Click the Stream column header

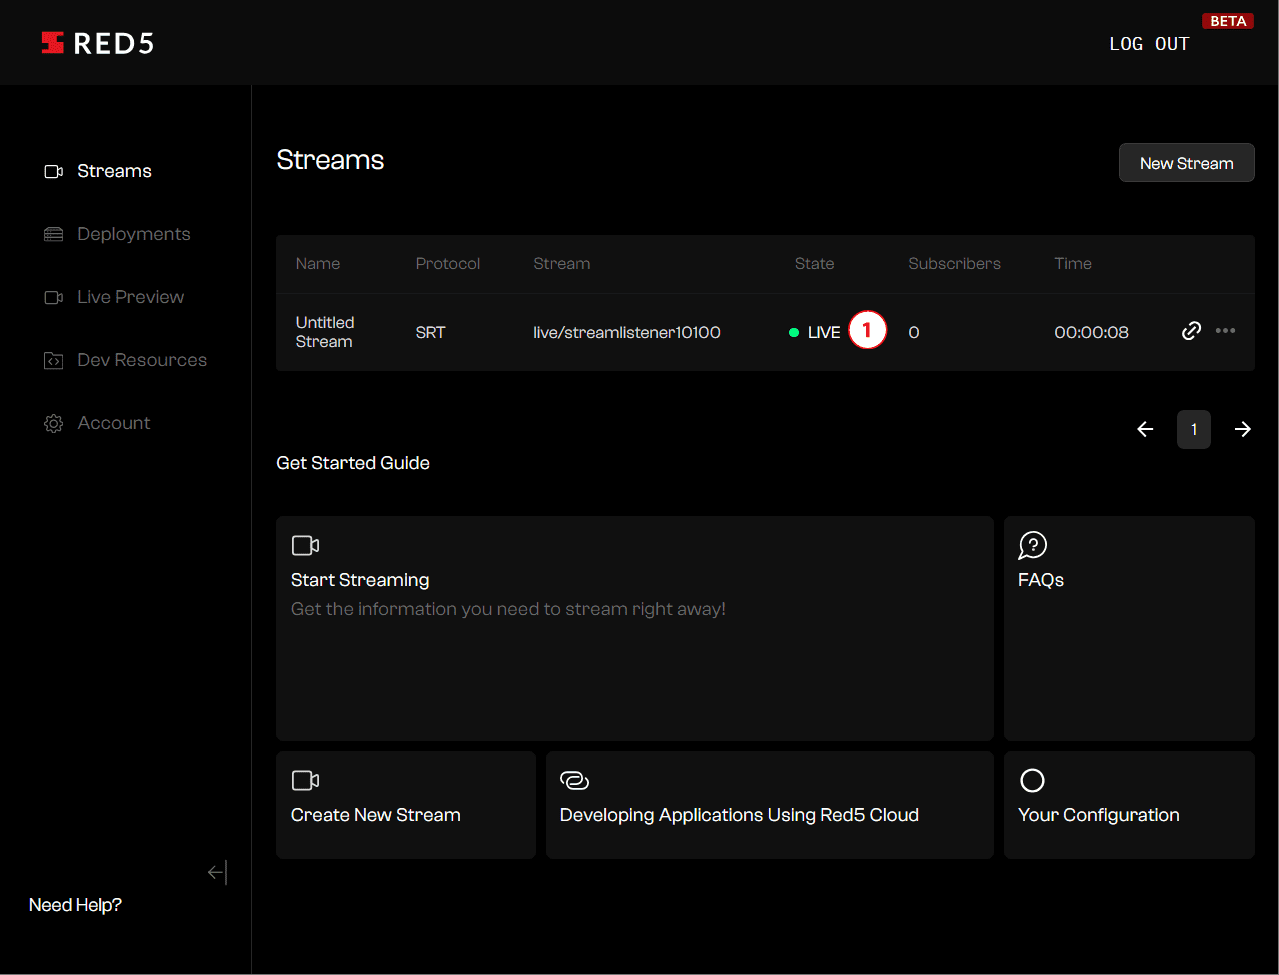point(562,264)
